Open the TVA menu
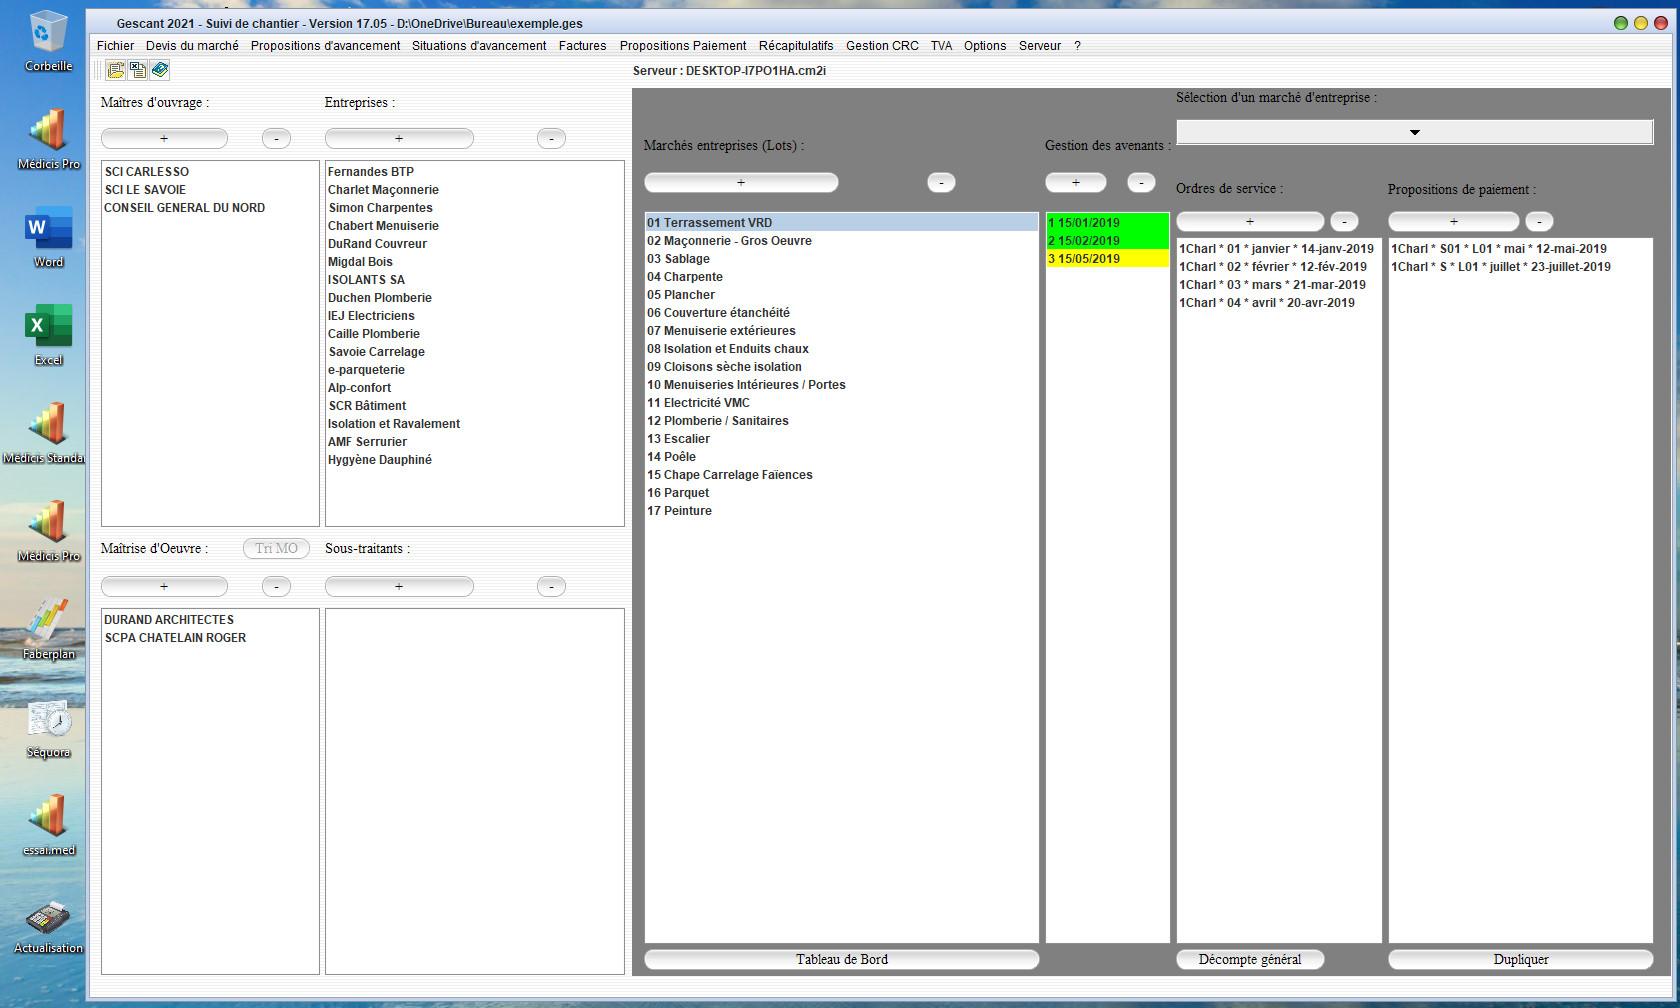1680x1008 pixels. click(941, 46)
